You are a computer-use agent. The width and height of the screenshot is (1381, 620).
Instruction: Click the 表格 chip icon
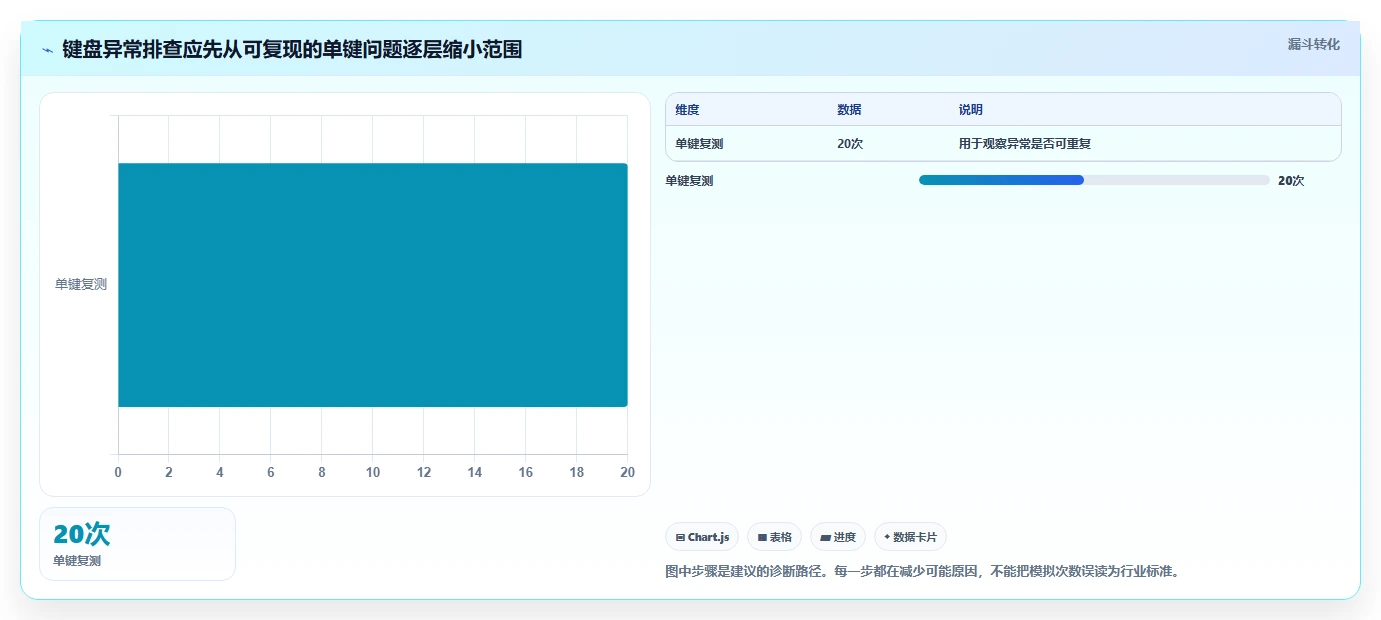[762, 538]
